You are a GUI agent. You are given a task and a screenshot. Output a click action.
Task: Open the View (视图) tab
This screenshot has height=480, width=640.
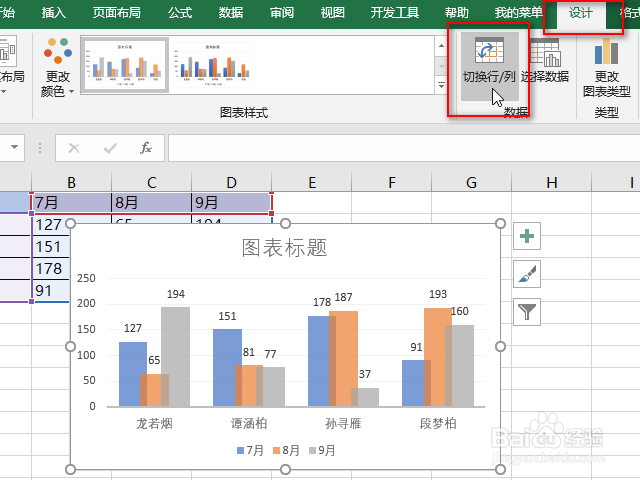pos(332,13)
